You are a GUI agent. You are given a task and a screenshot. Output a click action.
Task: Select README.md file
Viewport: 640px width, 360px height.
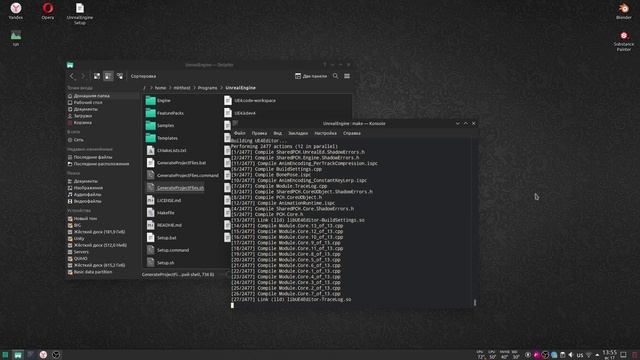164,225
